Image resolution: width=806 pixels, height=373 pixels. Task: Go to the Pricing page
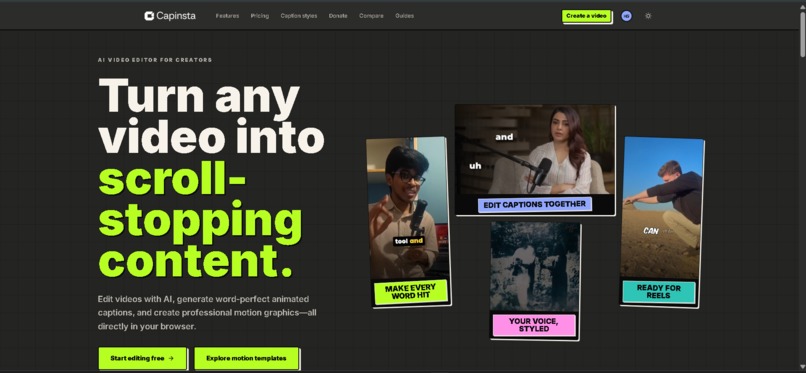[x=260, y=16]
